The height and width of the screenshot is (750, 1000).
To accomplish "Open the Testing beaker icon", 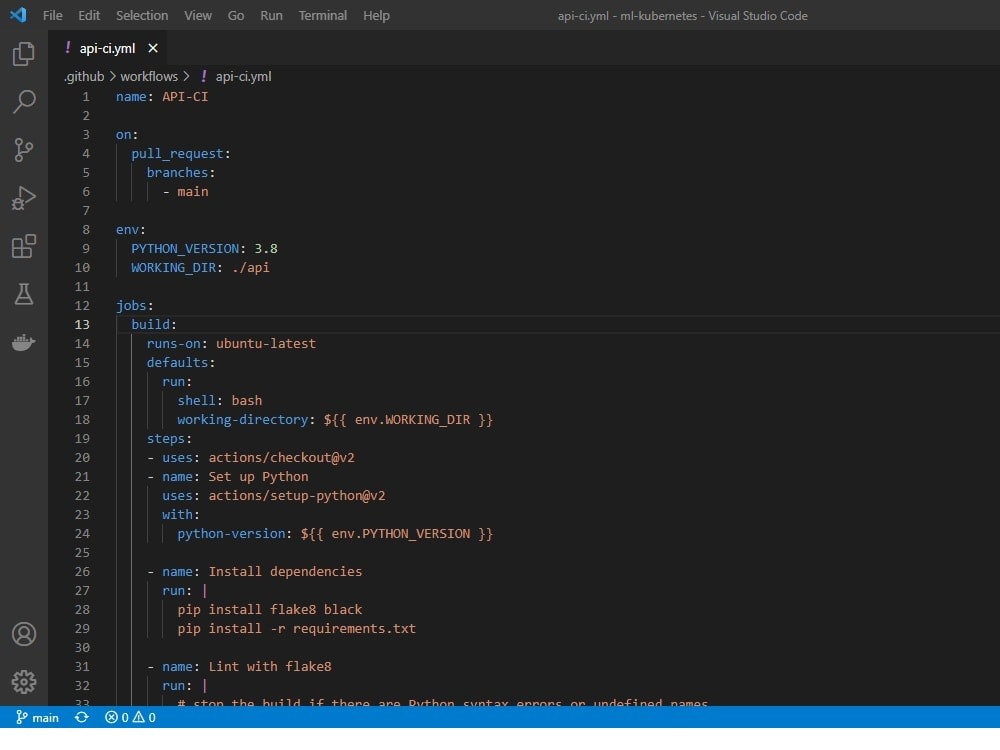I will tap(24, 294).
